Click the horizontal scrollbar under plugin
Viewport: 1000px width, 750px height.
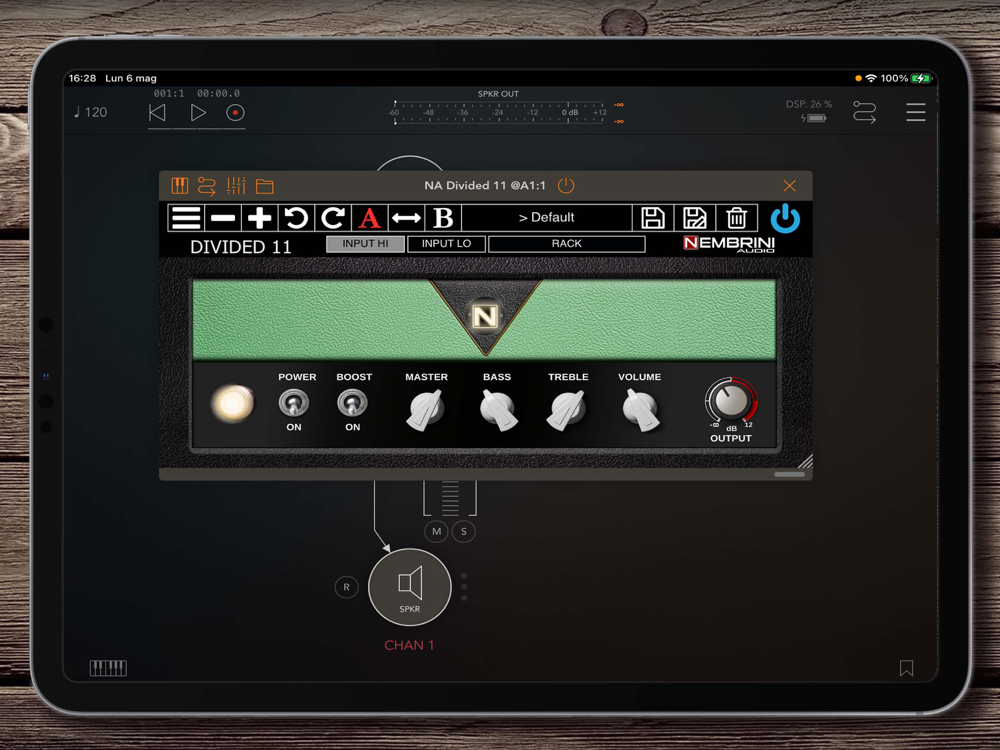790,474
